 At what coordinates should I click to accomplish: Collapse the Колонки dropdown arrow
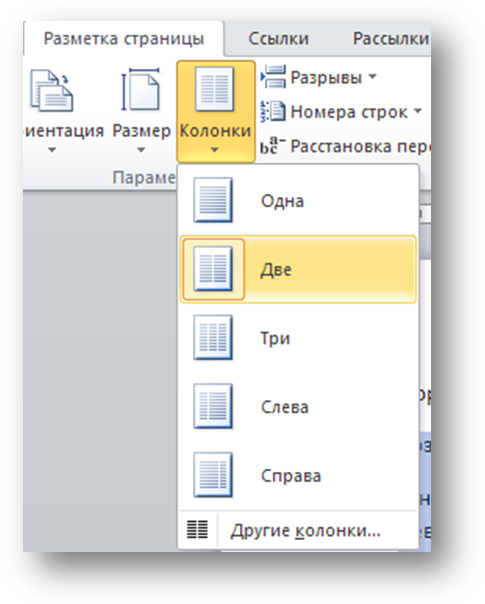point(215,149)
